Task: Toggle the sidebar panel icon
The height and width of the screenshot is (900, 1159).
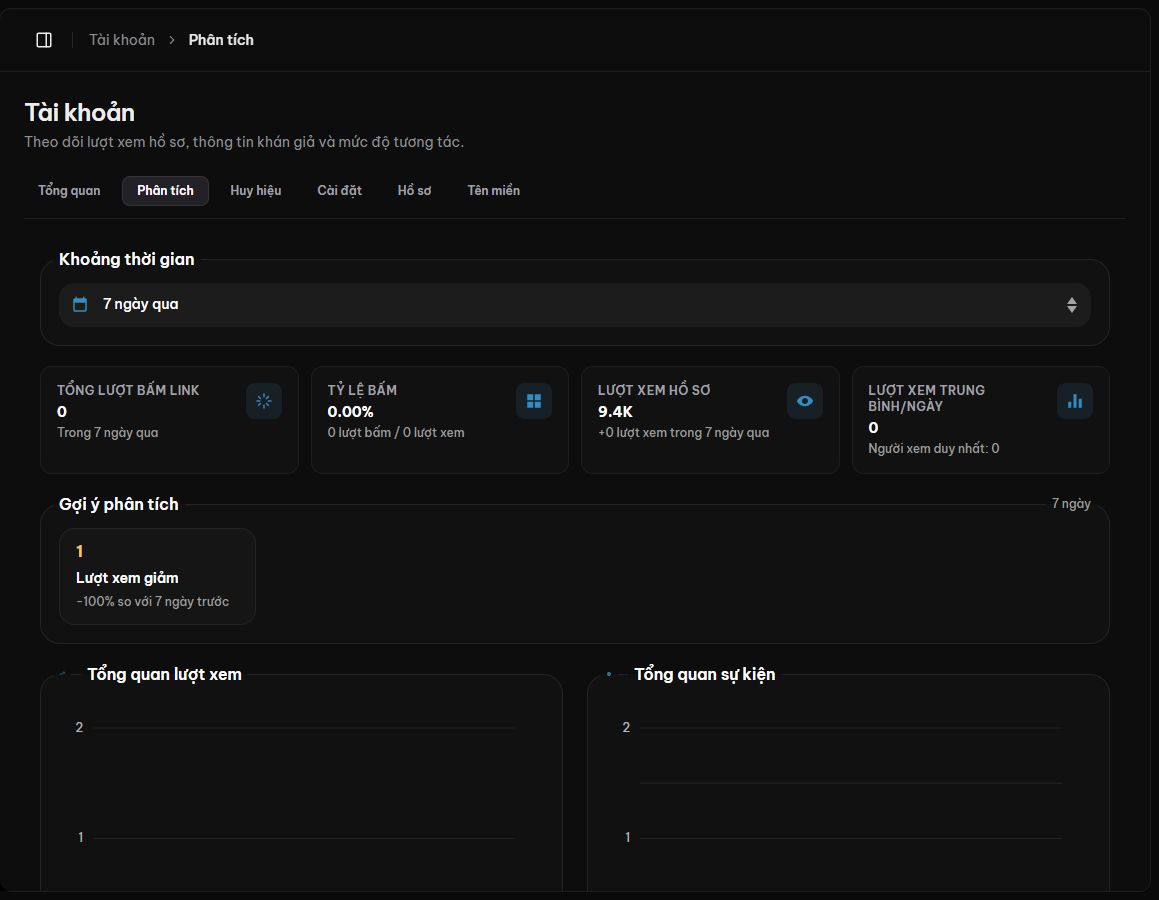Action: point(44,40)
